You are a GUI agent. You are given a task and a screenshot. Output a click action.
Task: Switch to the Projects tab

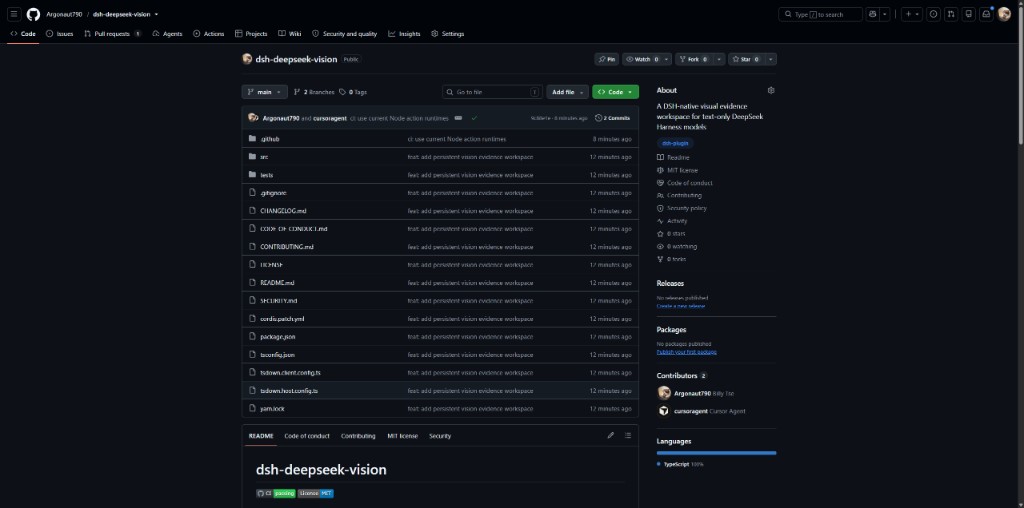251,34
